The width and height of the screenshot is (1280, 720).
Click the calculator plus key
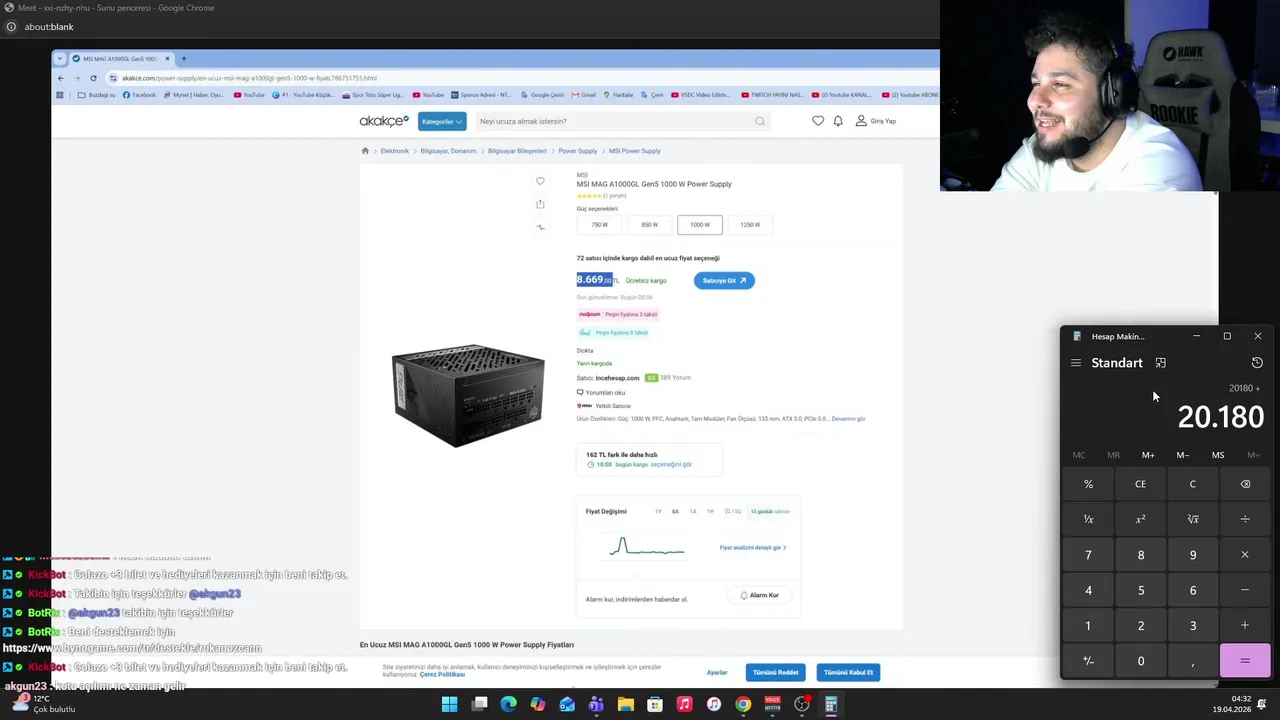[1245, 626]
